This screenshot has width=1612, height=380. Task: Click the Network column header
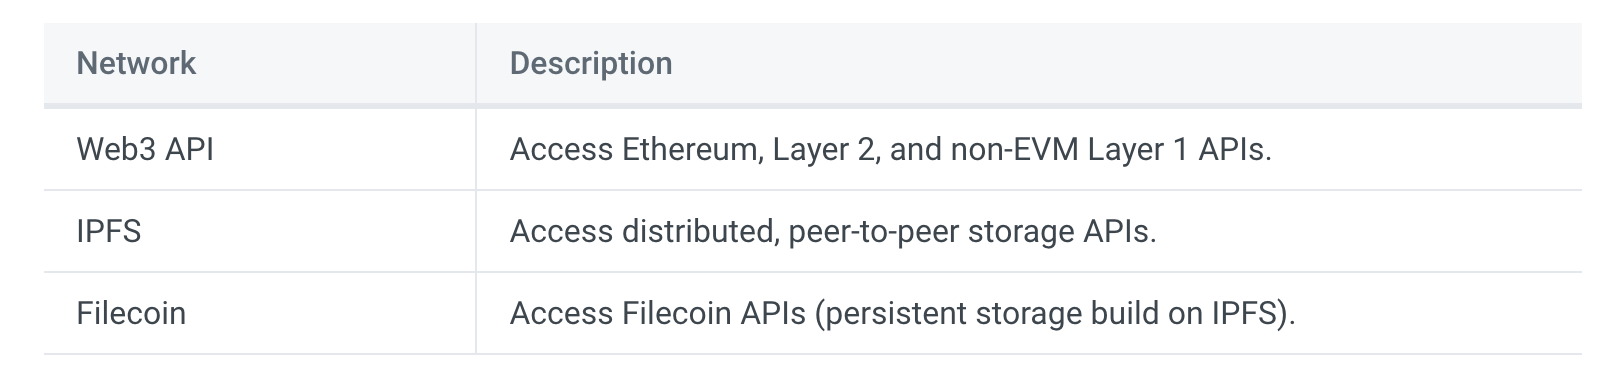(136, 63)
